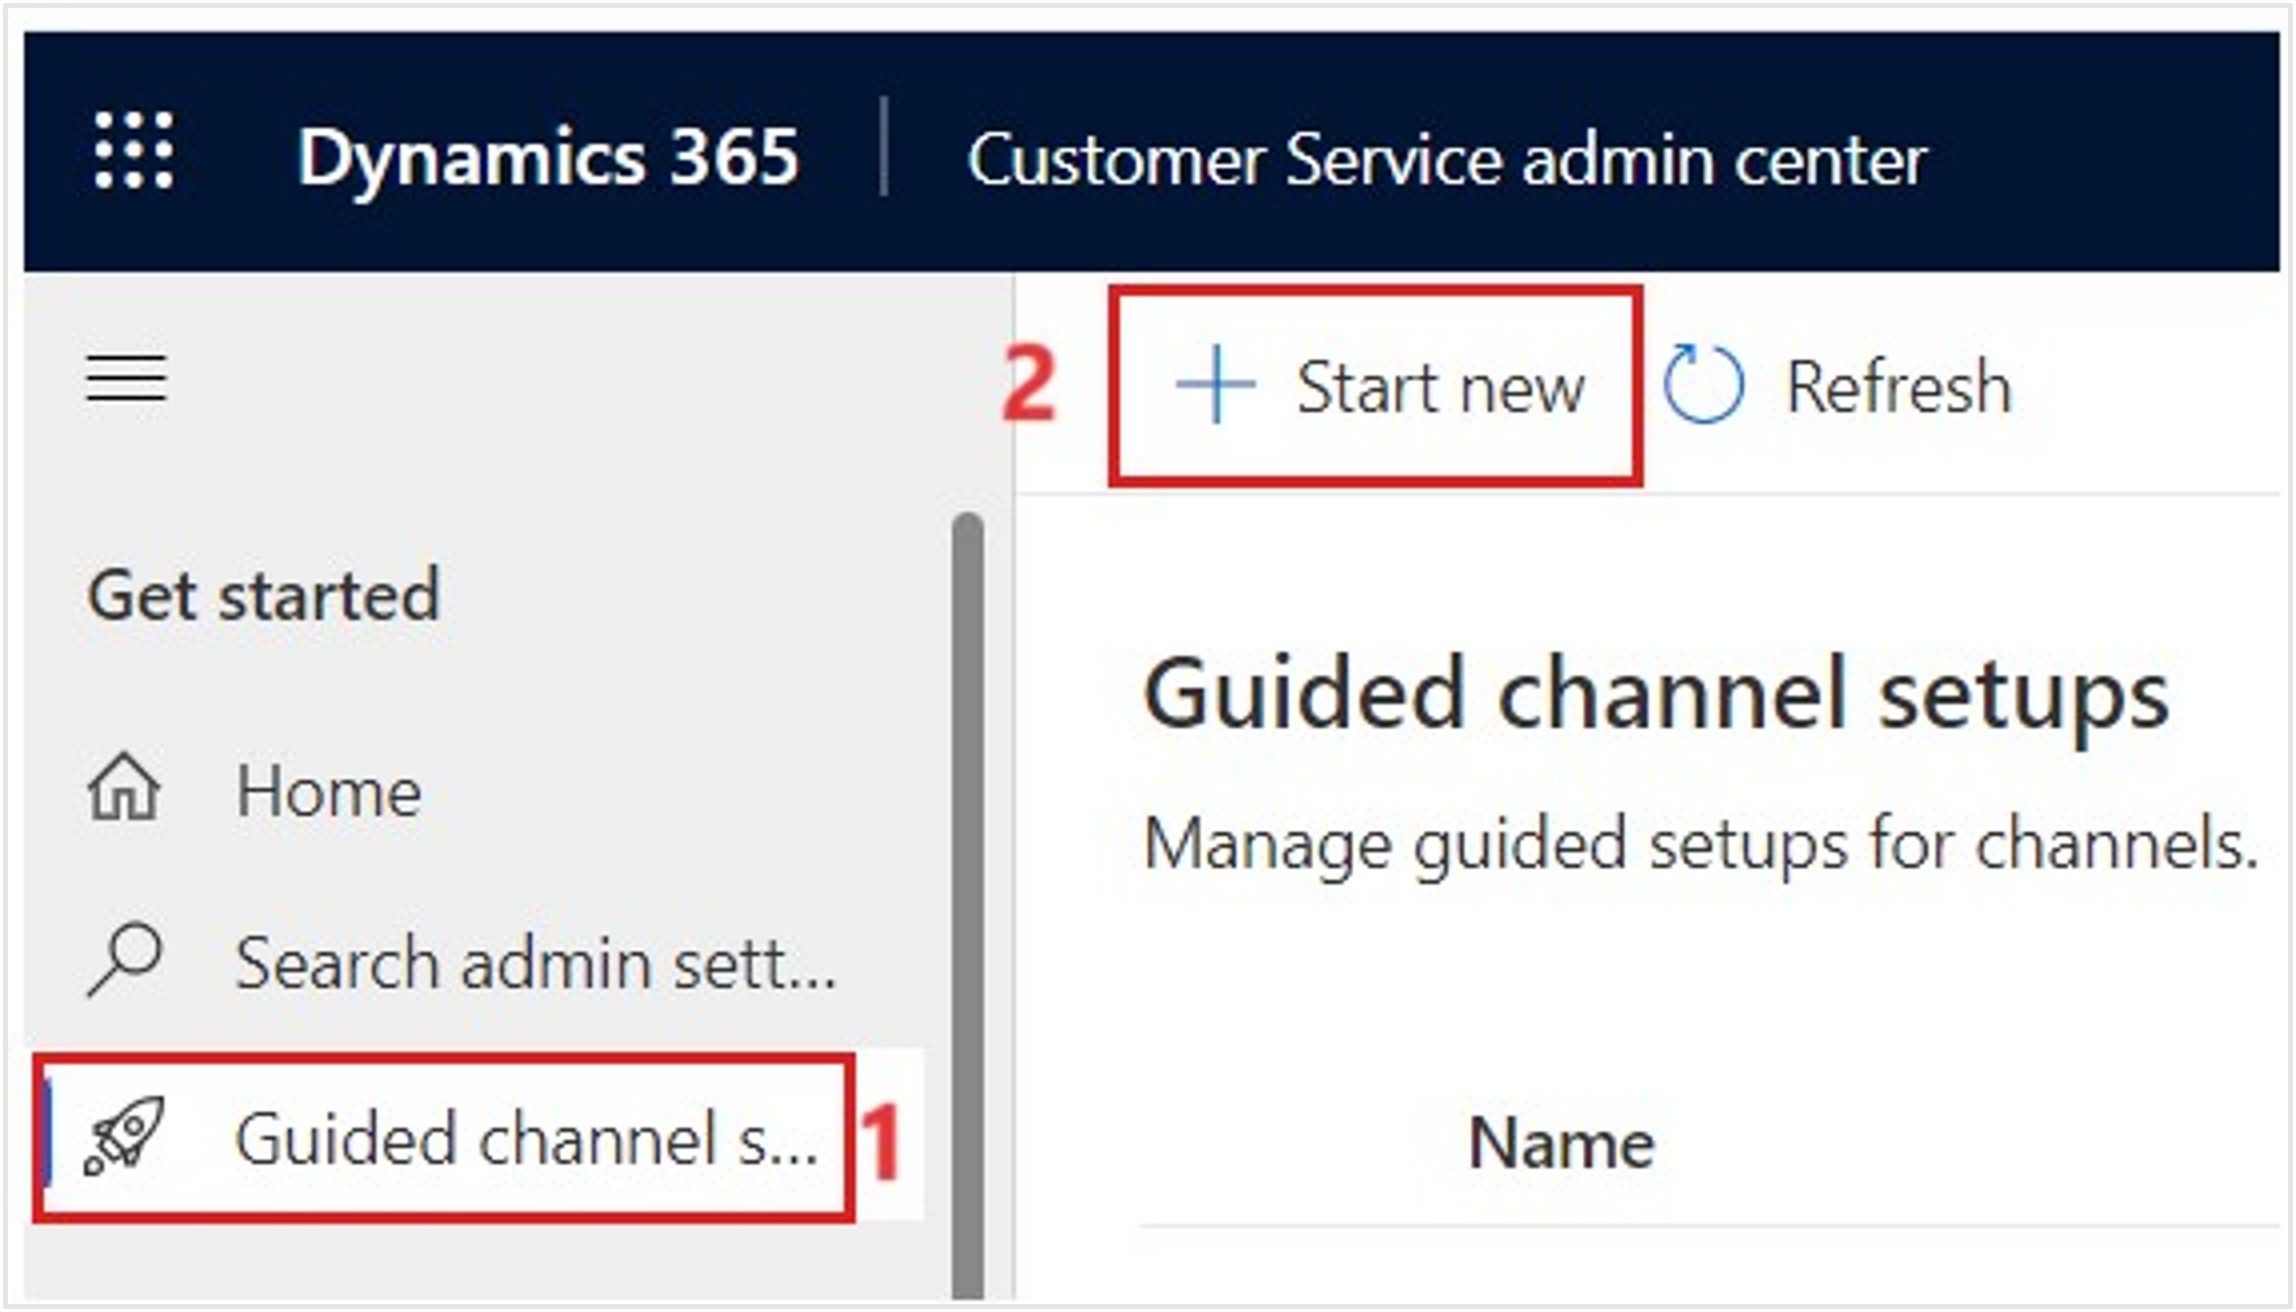2296x1312 pixels.
Task: Click the Refresh button label
Action: (1898, 386)
